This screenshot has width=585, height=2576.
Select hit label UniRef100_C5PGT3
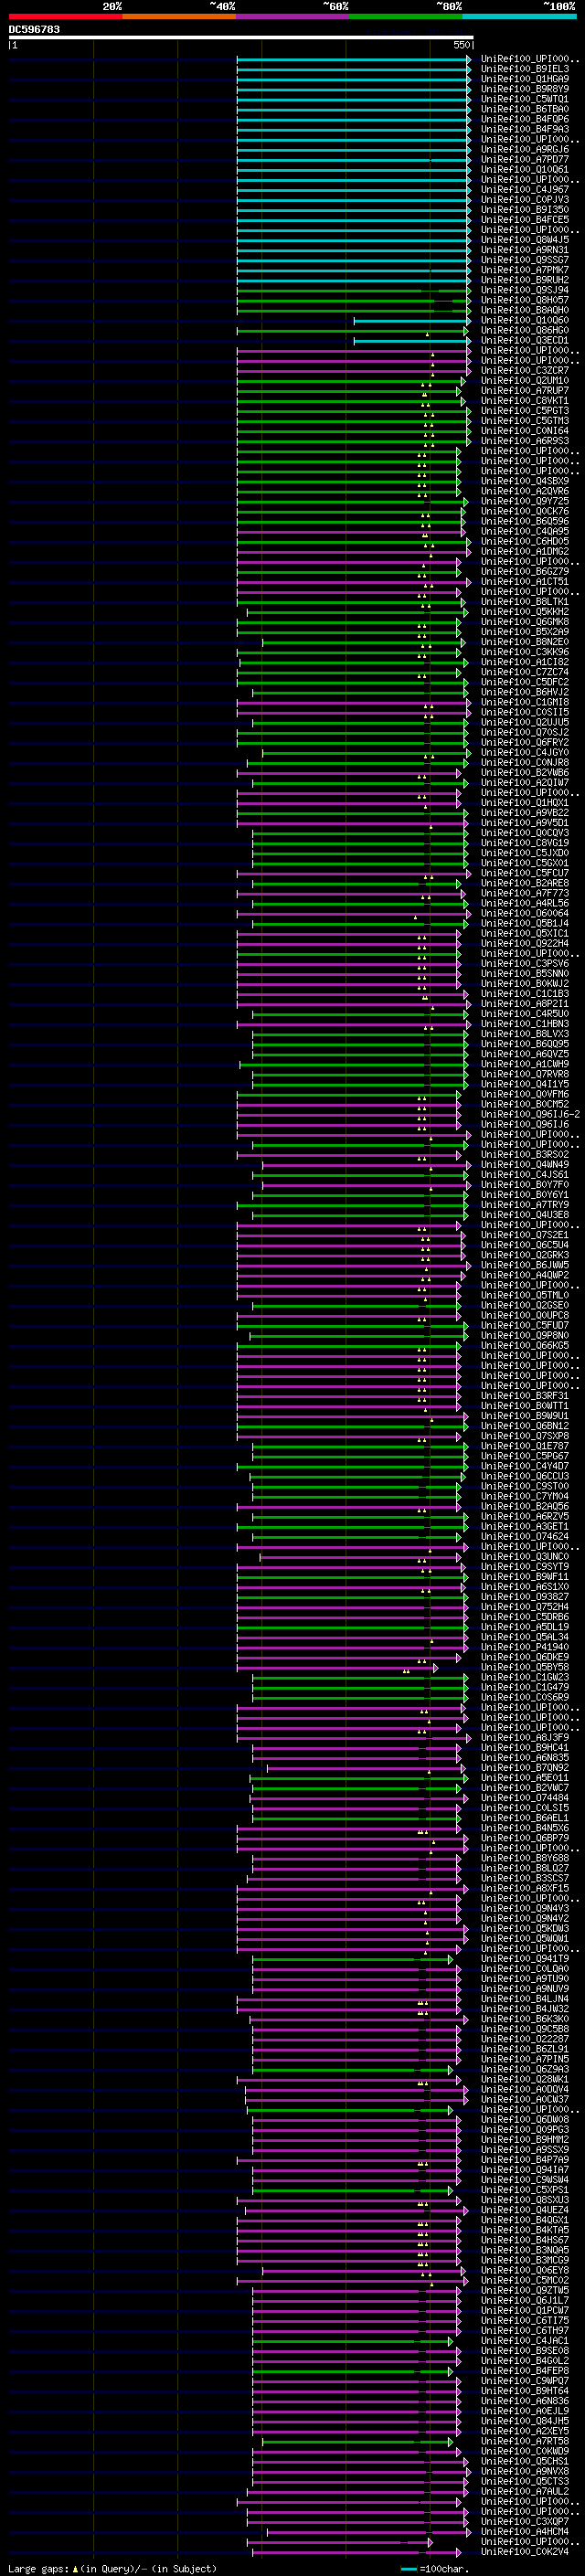tap(525, 410)
